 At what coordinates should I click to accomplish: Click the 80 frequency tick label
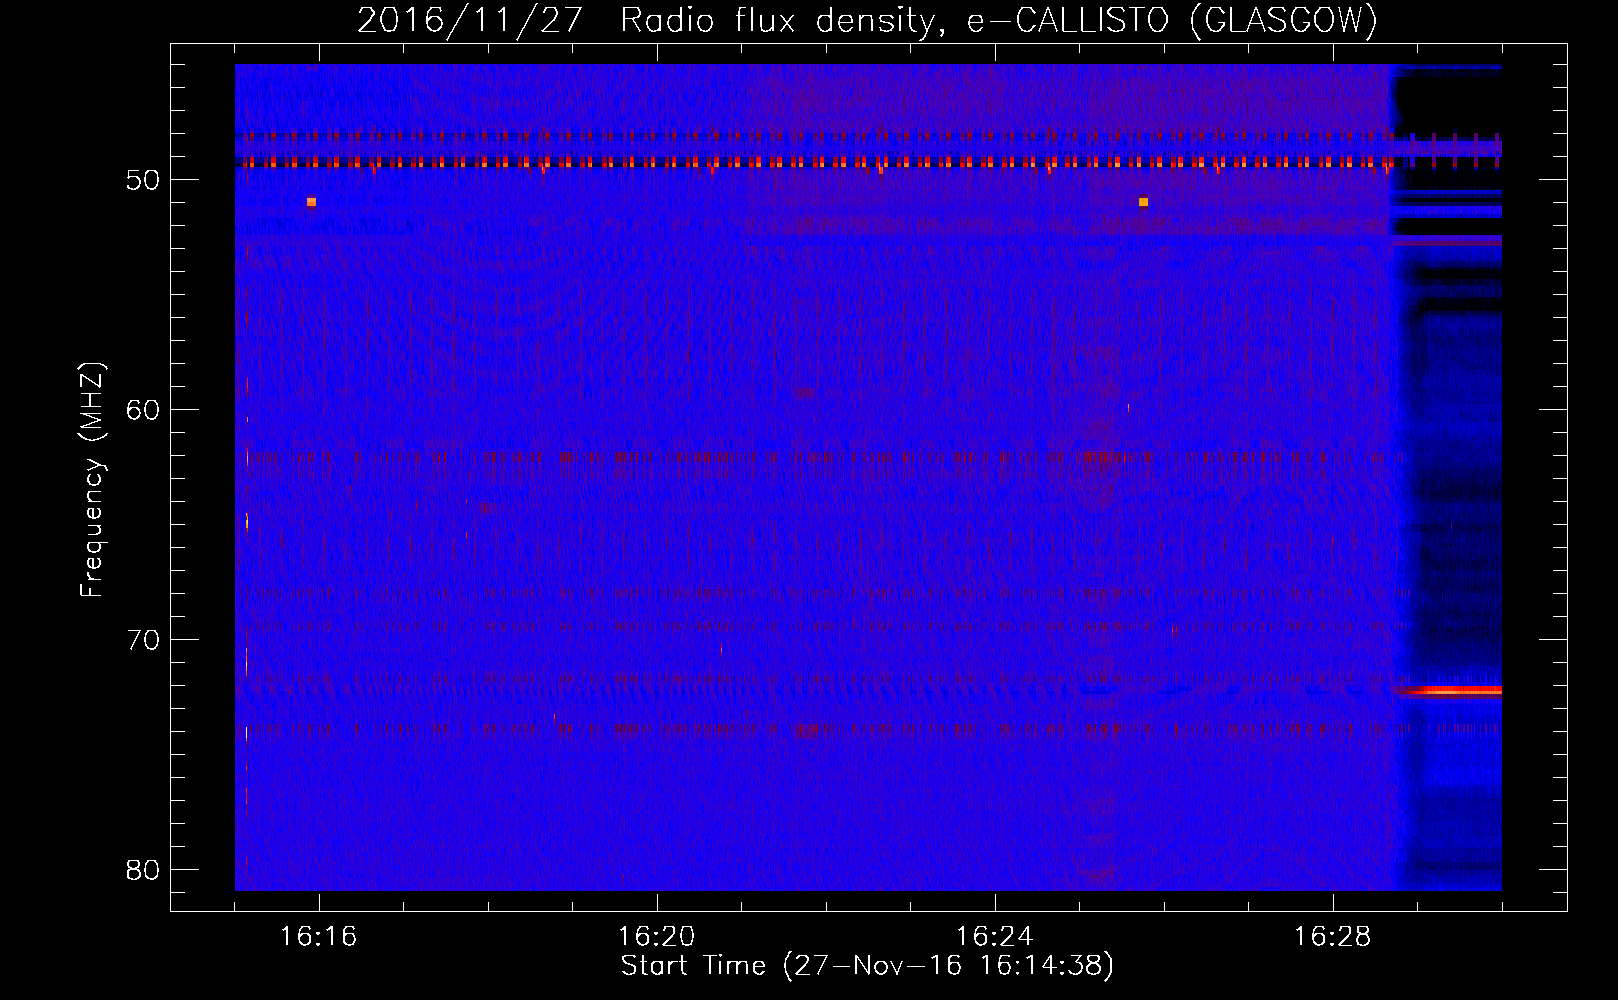click(x=143, y=870)
